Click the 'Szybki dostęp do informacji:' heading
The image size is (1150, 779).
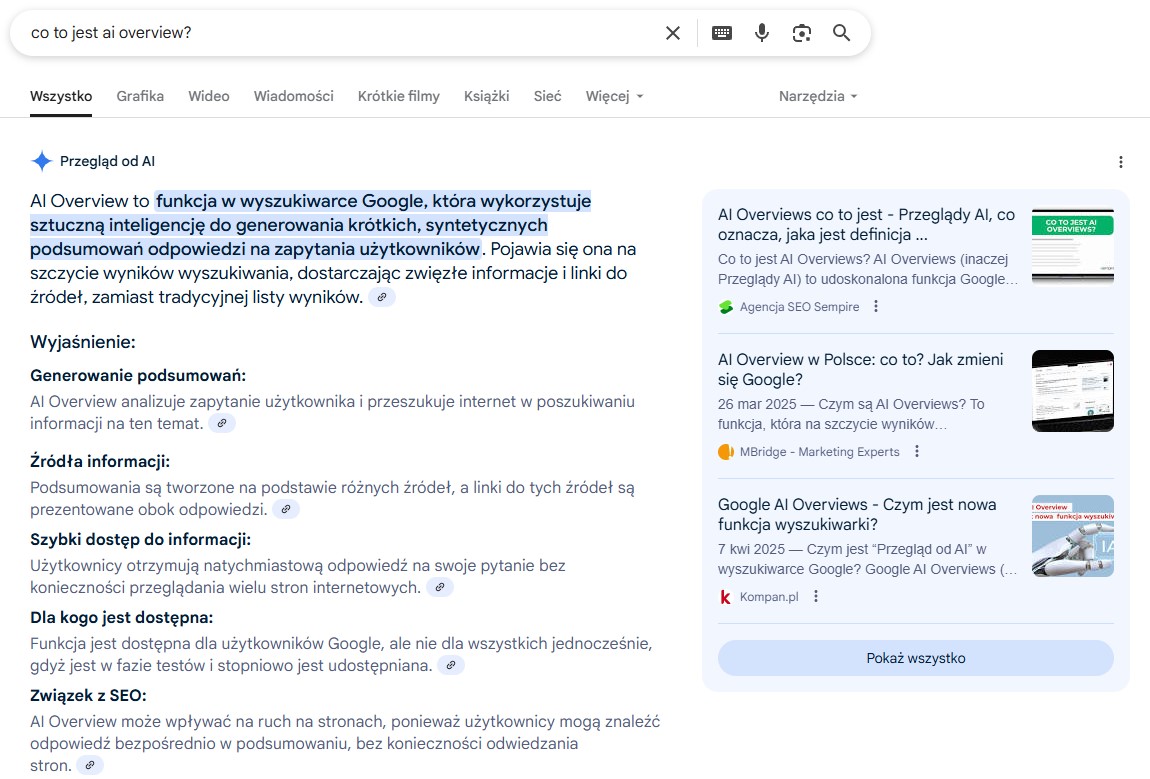(x=140, y=540)
